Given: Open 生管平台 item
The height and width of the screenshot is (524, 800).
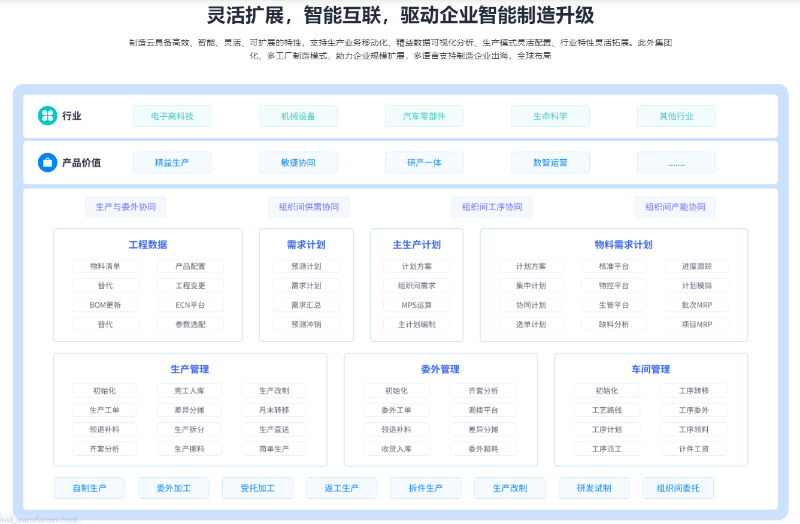Looking at the screenshot, I should click(x=614, y=305).
